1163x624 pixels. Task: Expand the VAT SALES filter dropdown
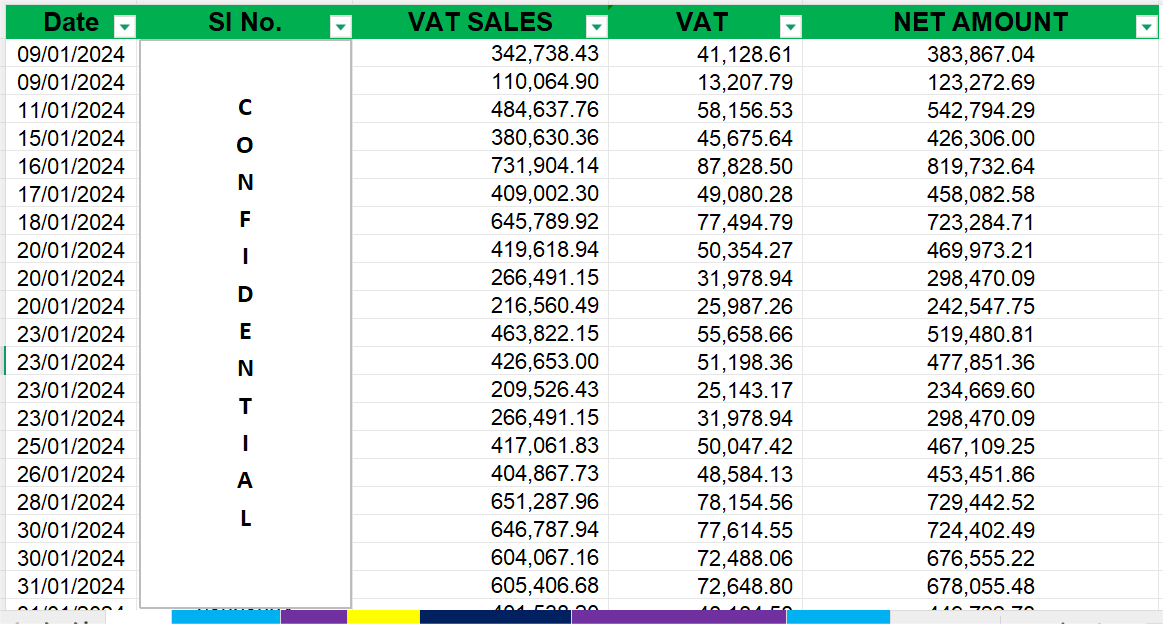(597, 27)
